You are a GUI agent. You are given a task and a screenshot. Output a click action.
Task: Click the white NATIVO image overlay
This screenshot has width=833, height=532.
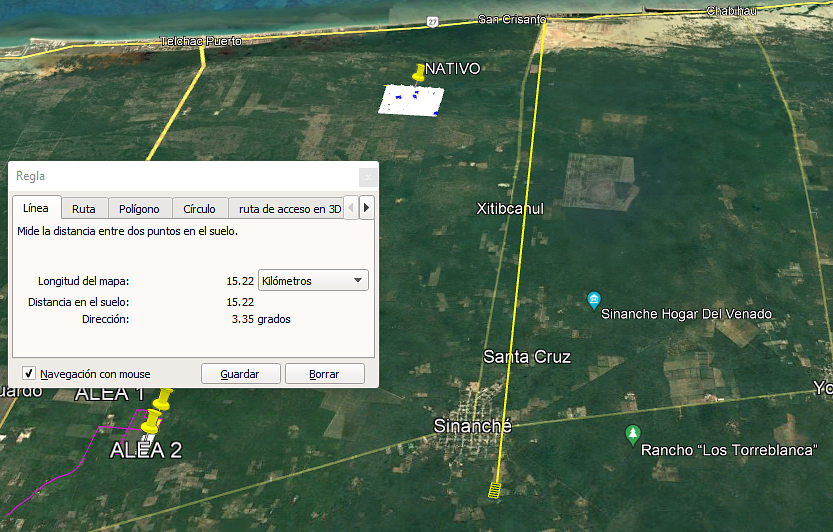pos(411,100)
